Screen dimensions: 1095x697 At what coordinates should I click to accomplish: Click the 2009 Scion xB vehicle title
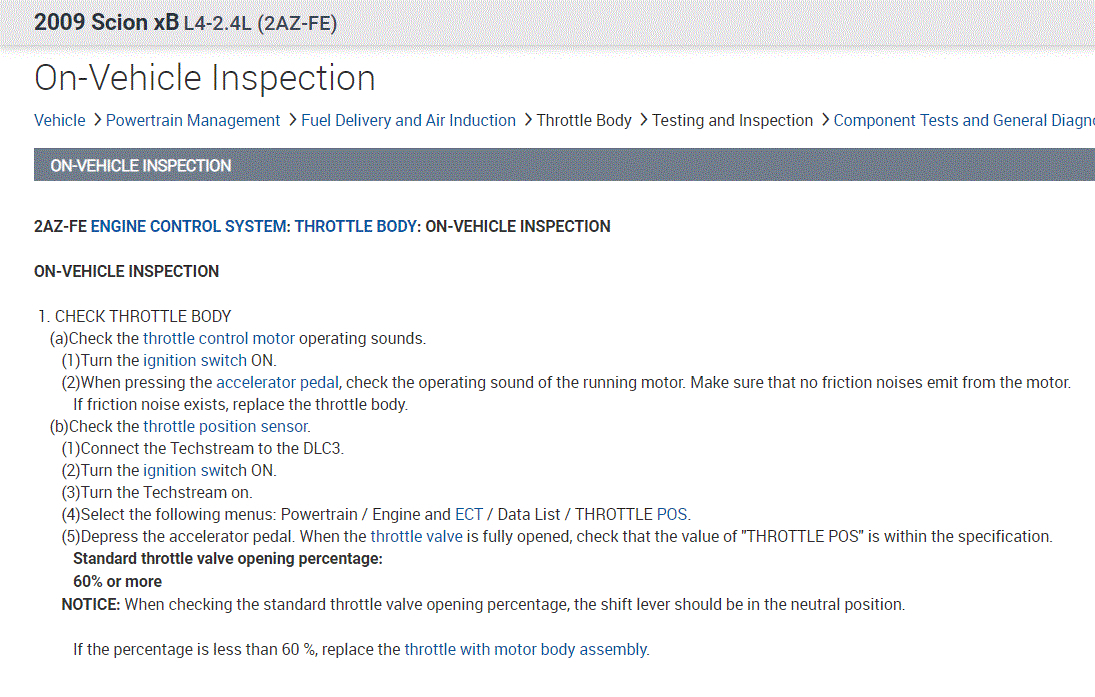click(x=105, y=23)
